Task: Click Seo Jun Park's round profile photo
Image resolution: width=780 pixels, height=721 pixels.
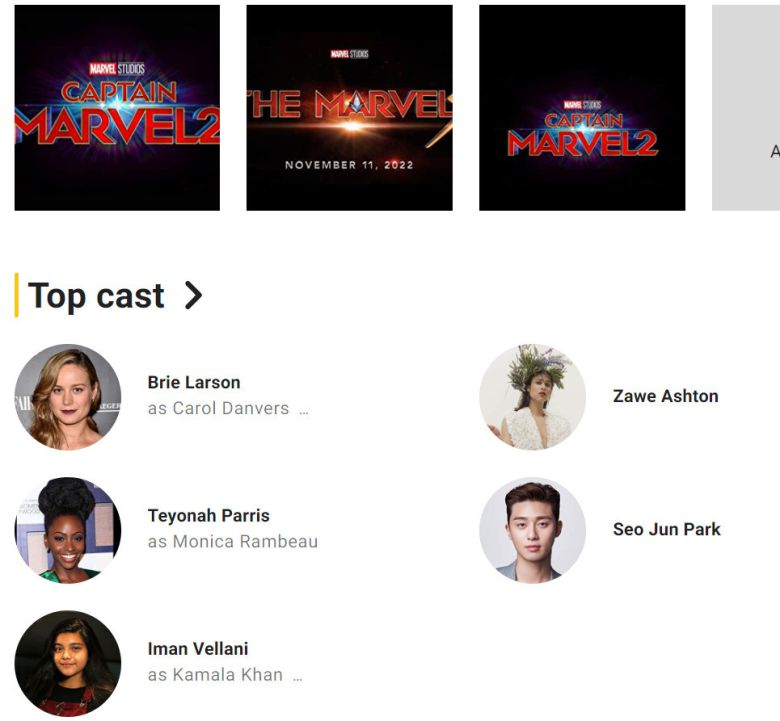Action: tap(532, 530)
